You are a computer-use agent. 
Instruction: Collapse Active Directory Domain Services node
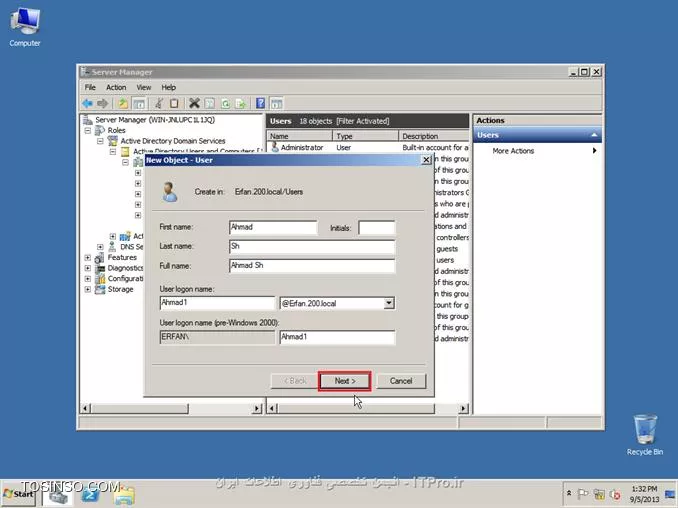100,141
